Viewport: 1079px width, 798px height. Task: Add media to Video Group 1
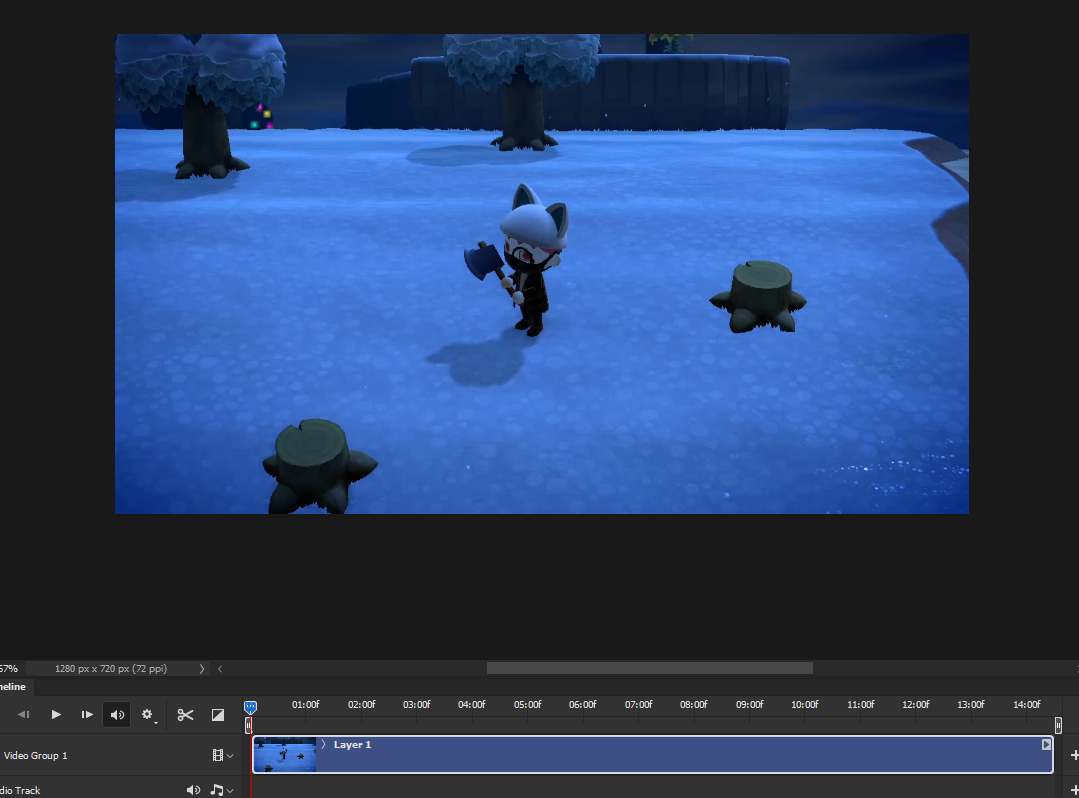click(x=1073, y=755)
